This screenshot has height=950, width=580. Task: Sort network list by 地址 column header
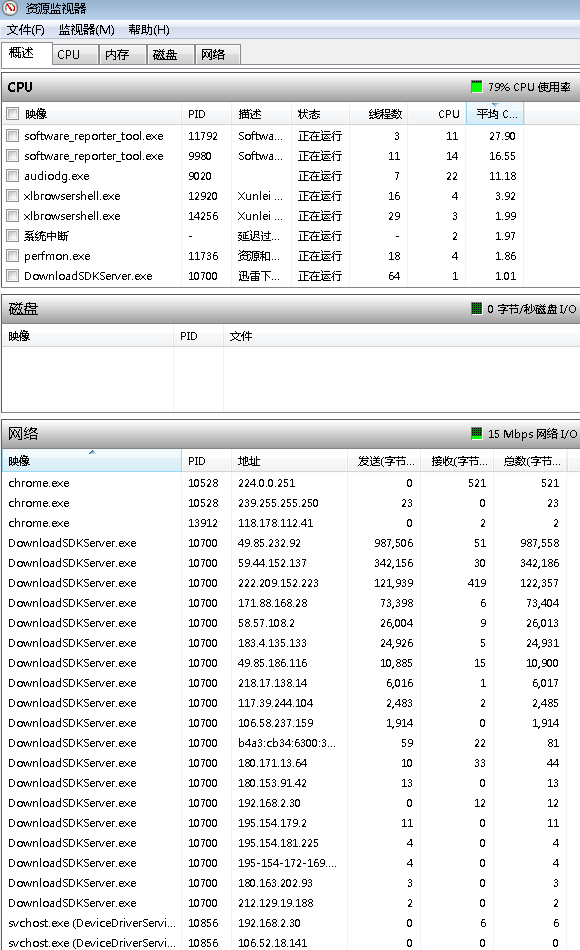tap(289, 460)
